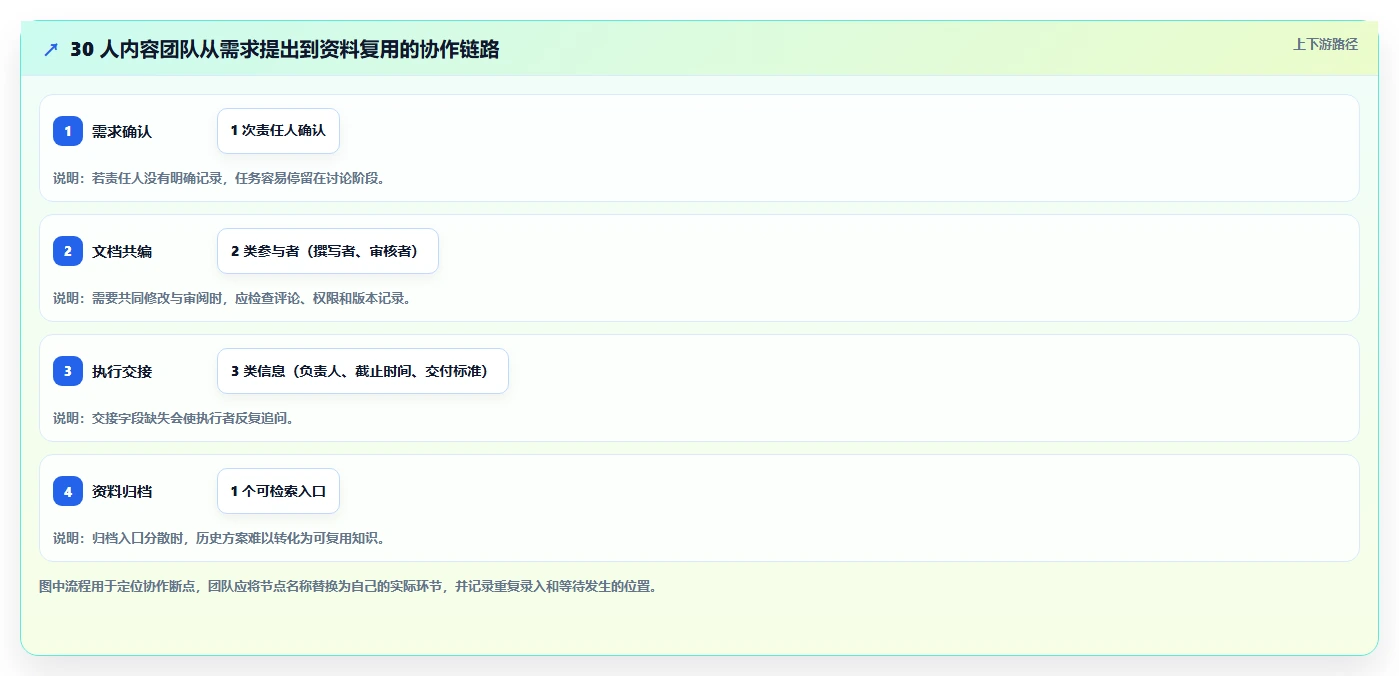The width and height of the screenshot is (1399, 676).
Task: Select the '文档共编' step label
Action: pos(122,251)
